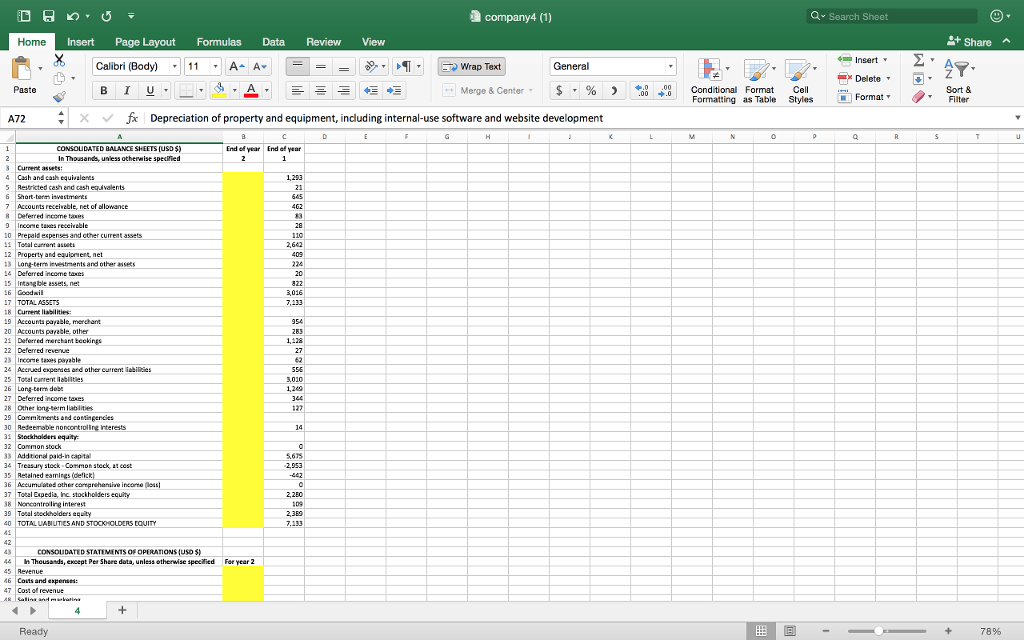Switch to the Review tab
Image resolution: width=1024 pixels, height=640 pixels.
[323, 42]
